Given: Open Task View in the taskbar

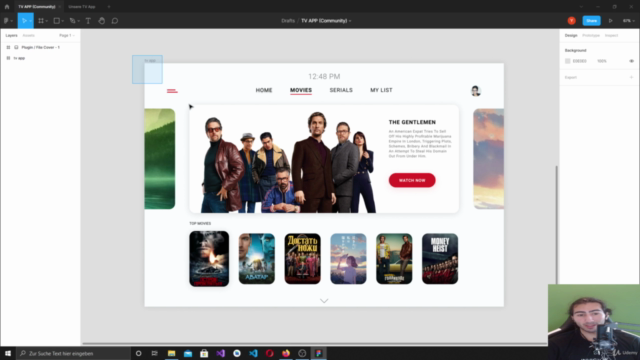Looking at the screenshot, I should click(x=154, y=353).
